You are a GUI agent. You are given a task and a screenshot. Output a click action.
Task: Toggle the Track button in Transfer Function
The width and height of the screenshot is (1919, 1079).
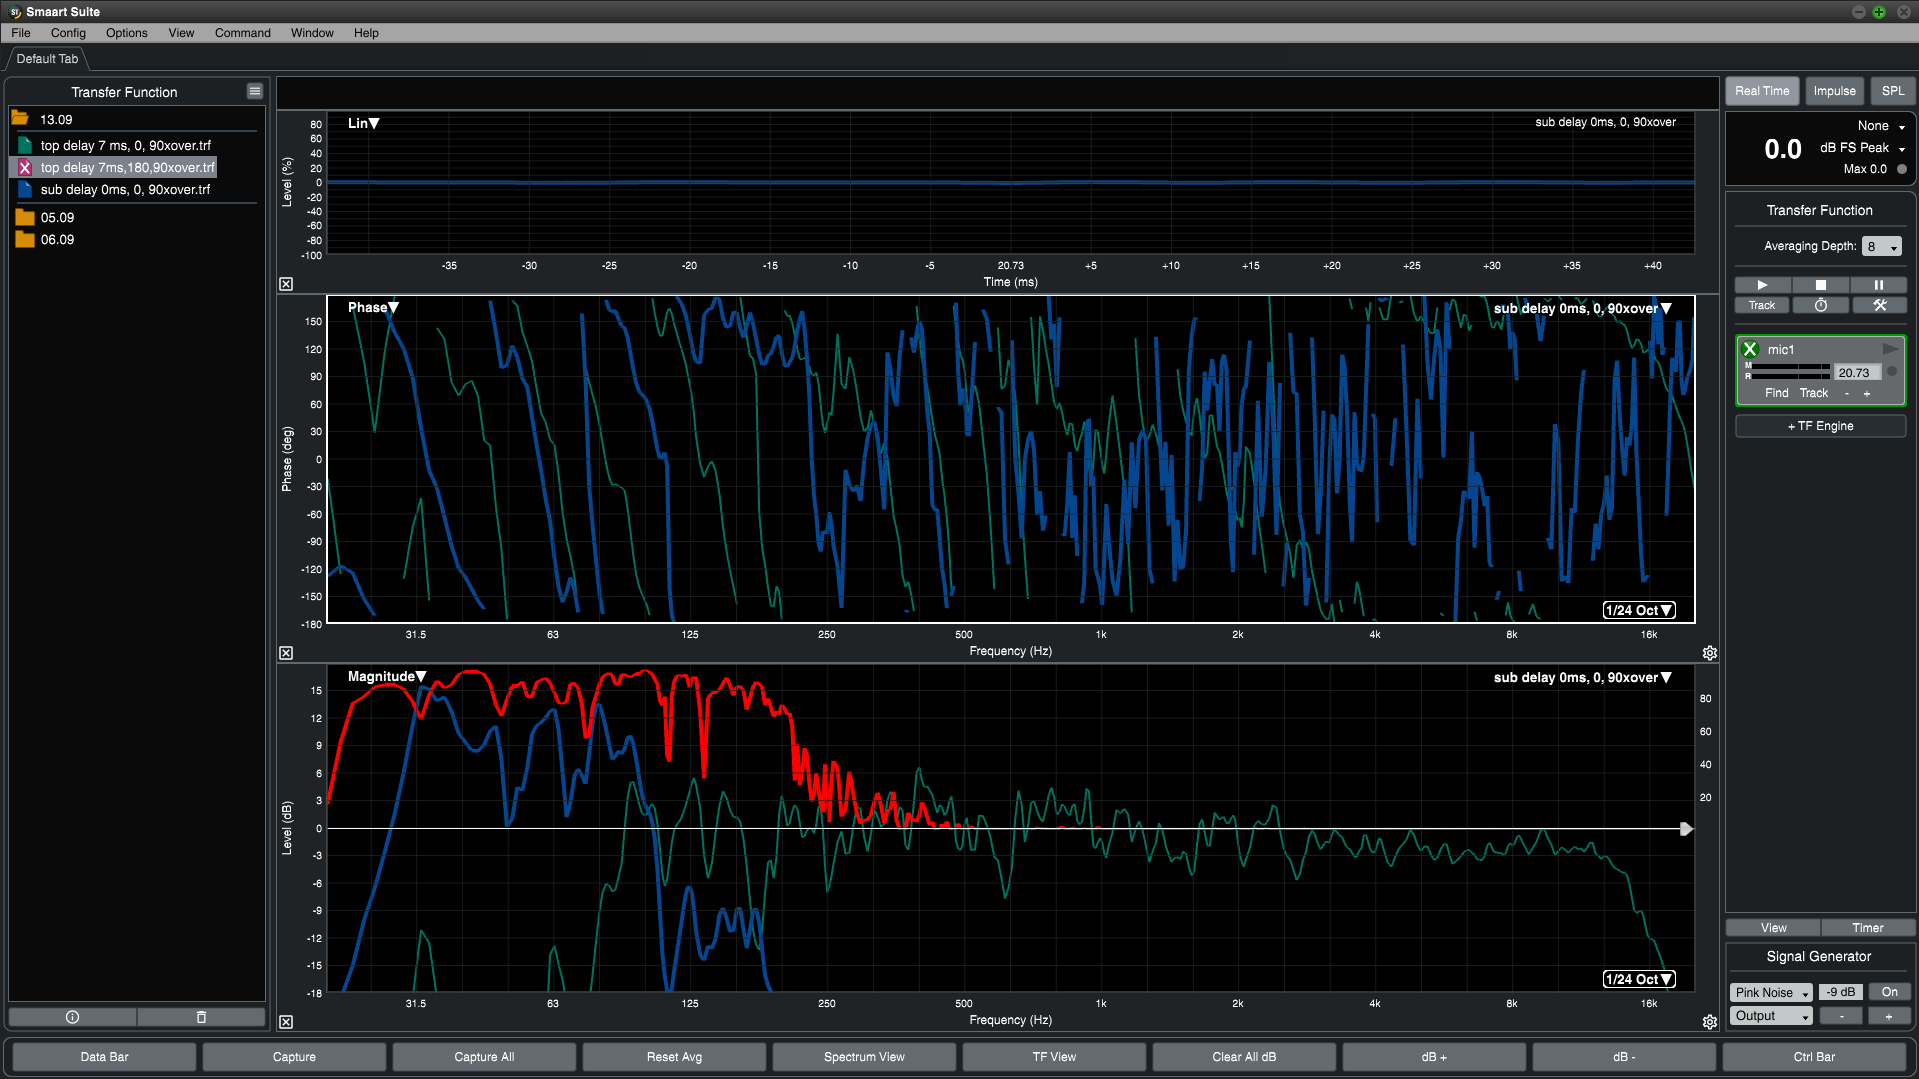pos(1762,306)
